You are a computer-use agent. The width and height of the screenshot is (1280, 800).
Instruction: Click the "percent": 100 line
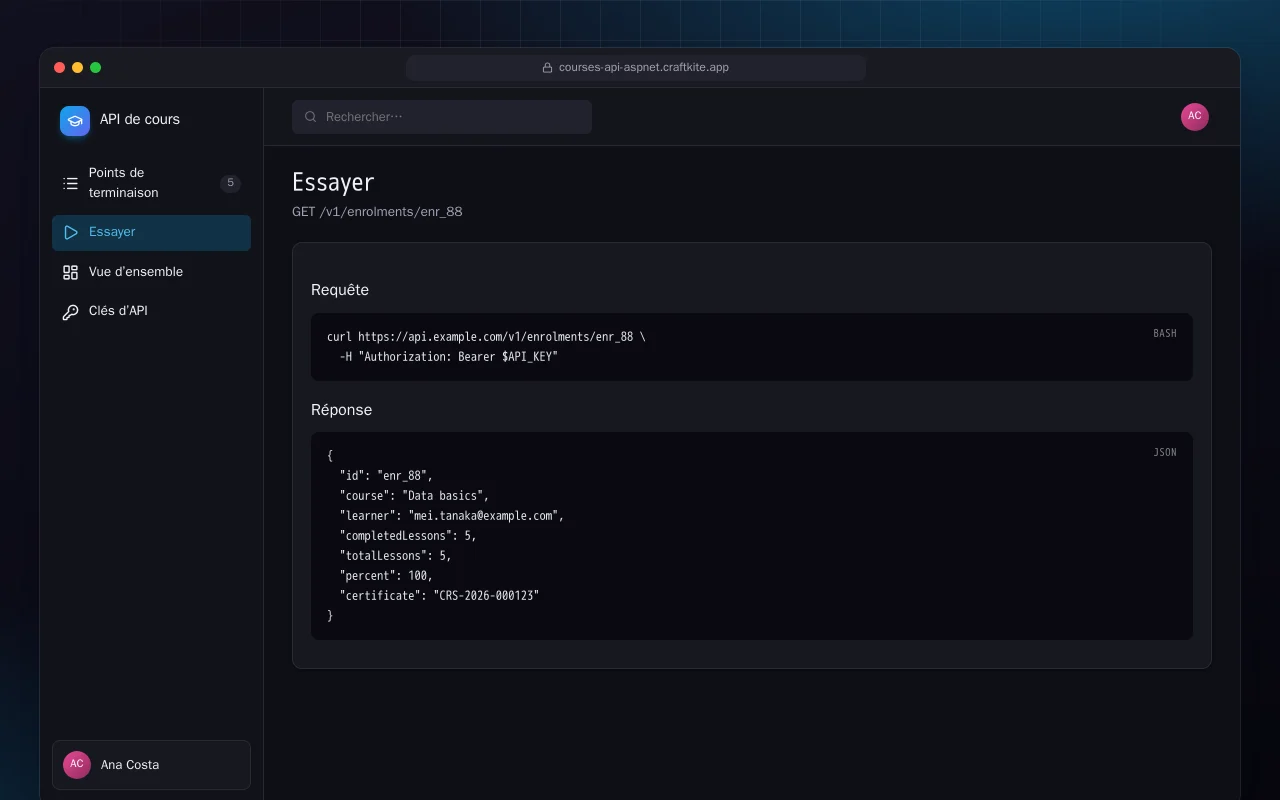pyautogui.click(x=386, y=576)
